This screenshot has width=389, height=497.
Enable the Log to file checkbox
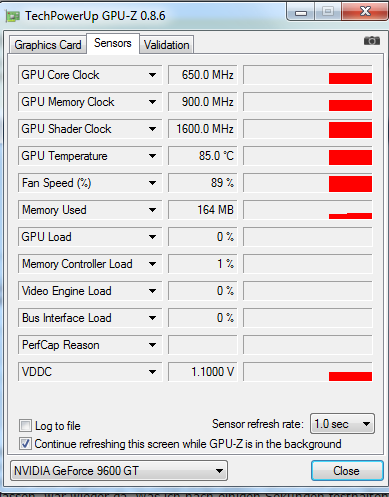click(x=25, y=426)
